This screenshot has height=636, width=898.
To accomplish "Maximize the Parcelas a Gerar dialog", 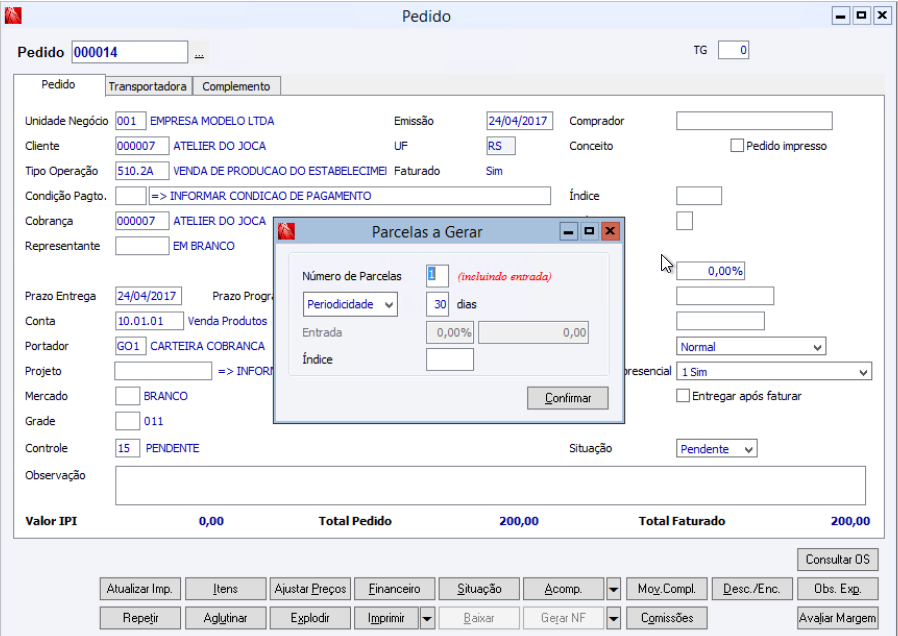I will click(x=589, y=231).
